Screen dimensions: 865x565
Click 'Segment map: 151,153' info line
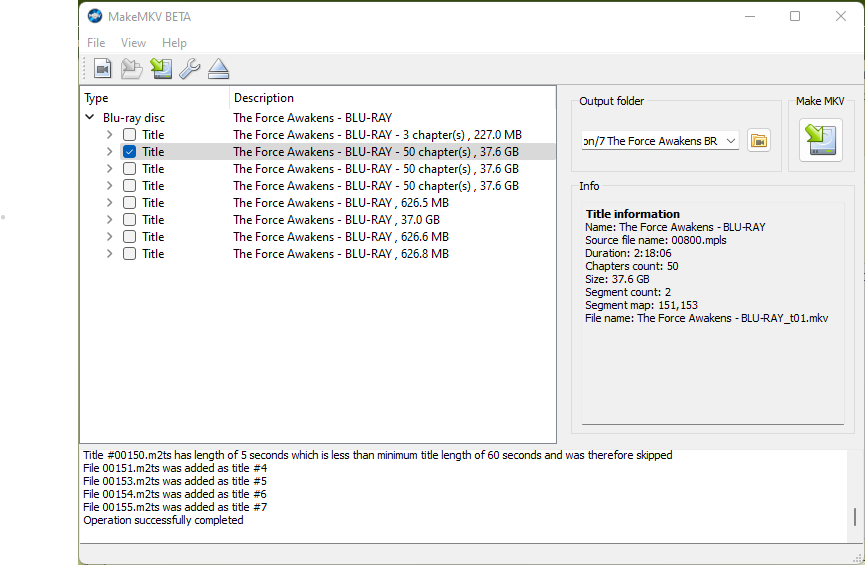pyautogui.click(x=641, y=305)
